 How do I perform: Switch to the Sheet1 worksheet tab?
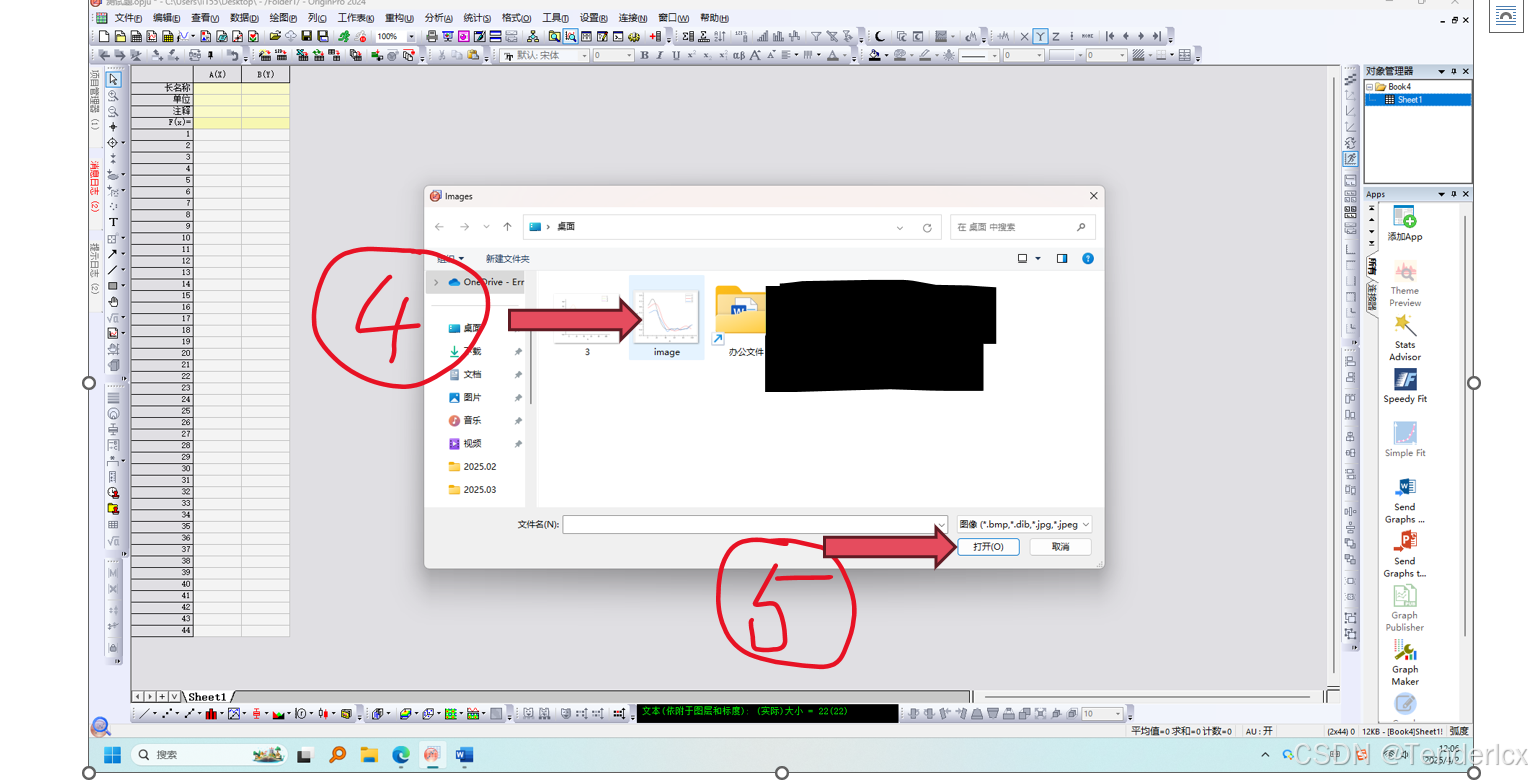(208, 696)
